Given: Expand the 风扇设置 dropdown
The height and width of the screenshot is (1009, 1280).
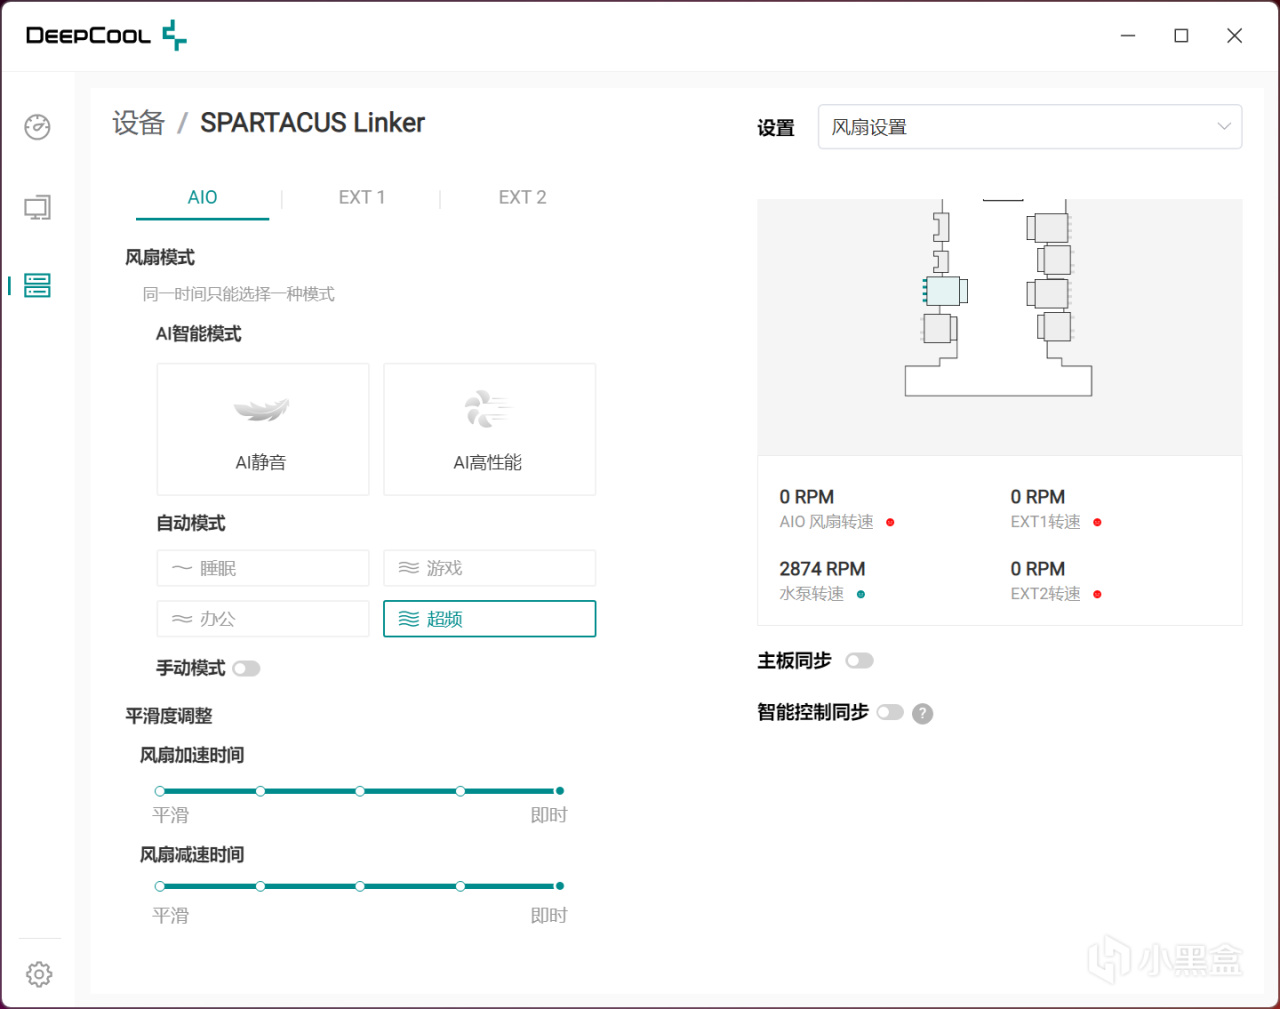Looking at the screenshot, I should click(1030, 127).
